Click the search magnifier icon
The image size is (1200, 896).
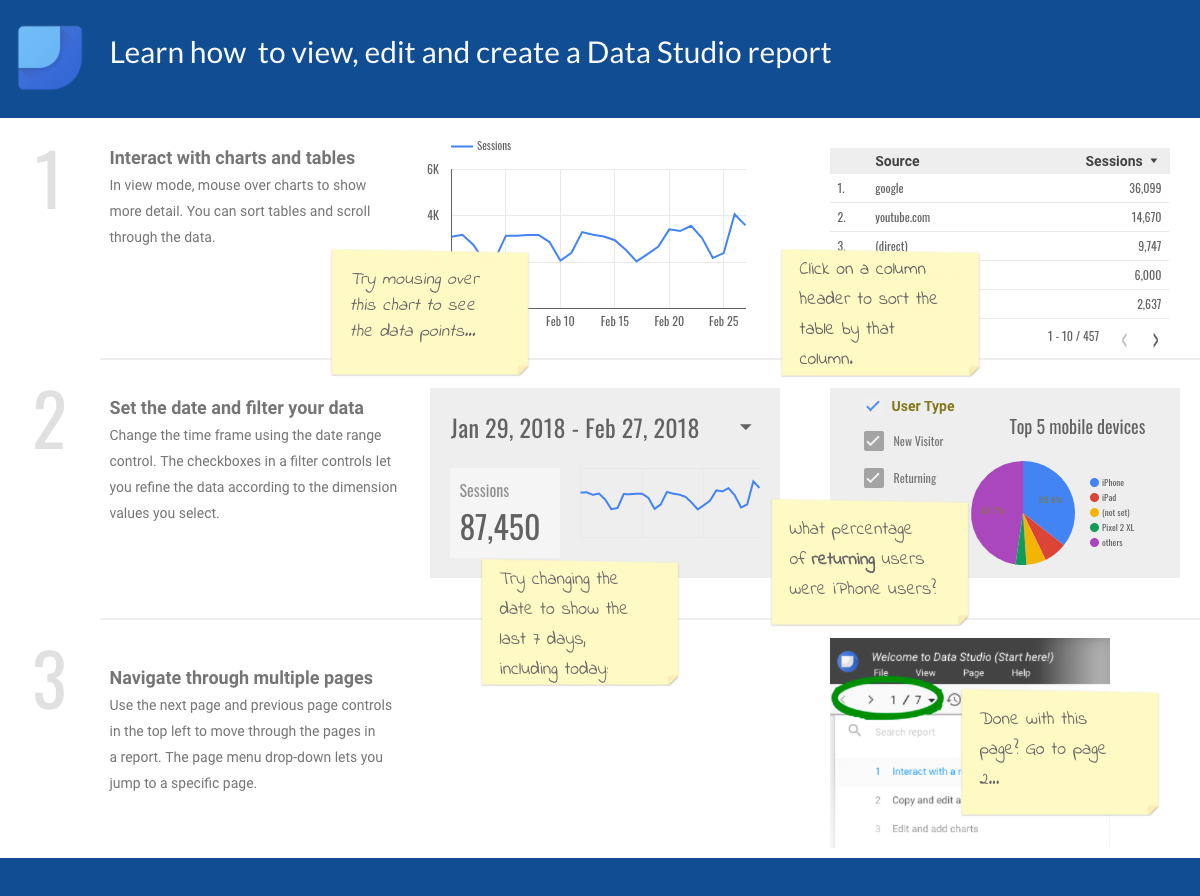pos(854,731)
